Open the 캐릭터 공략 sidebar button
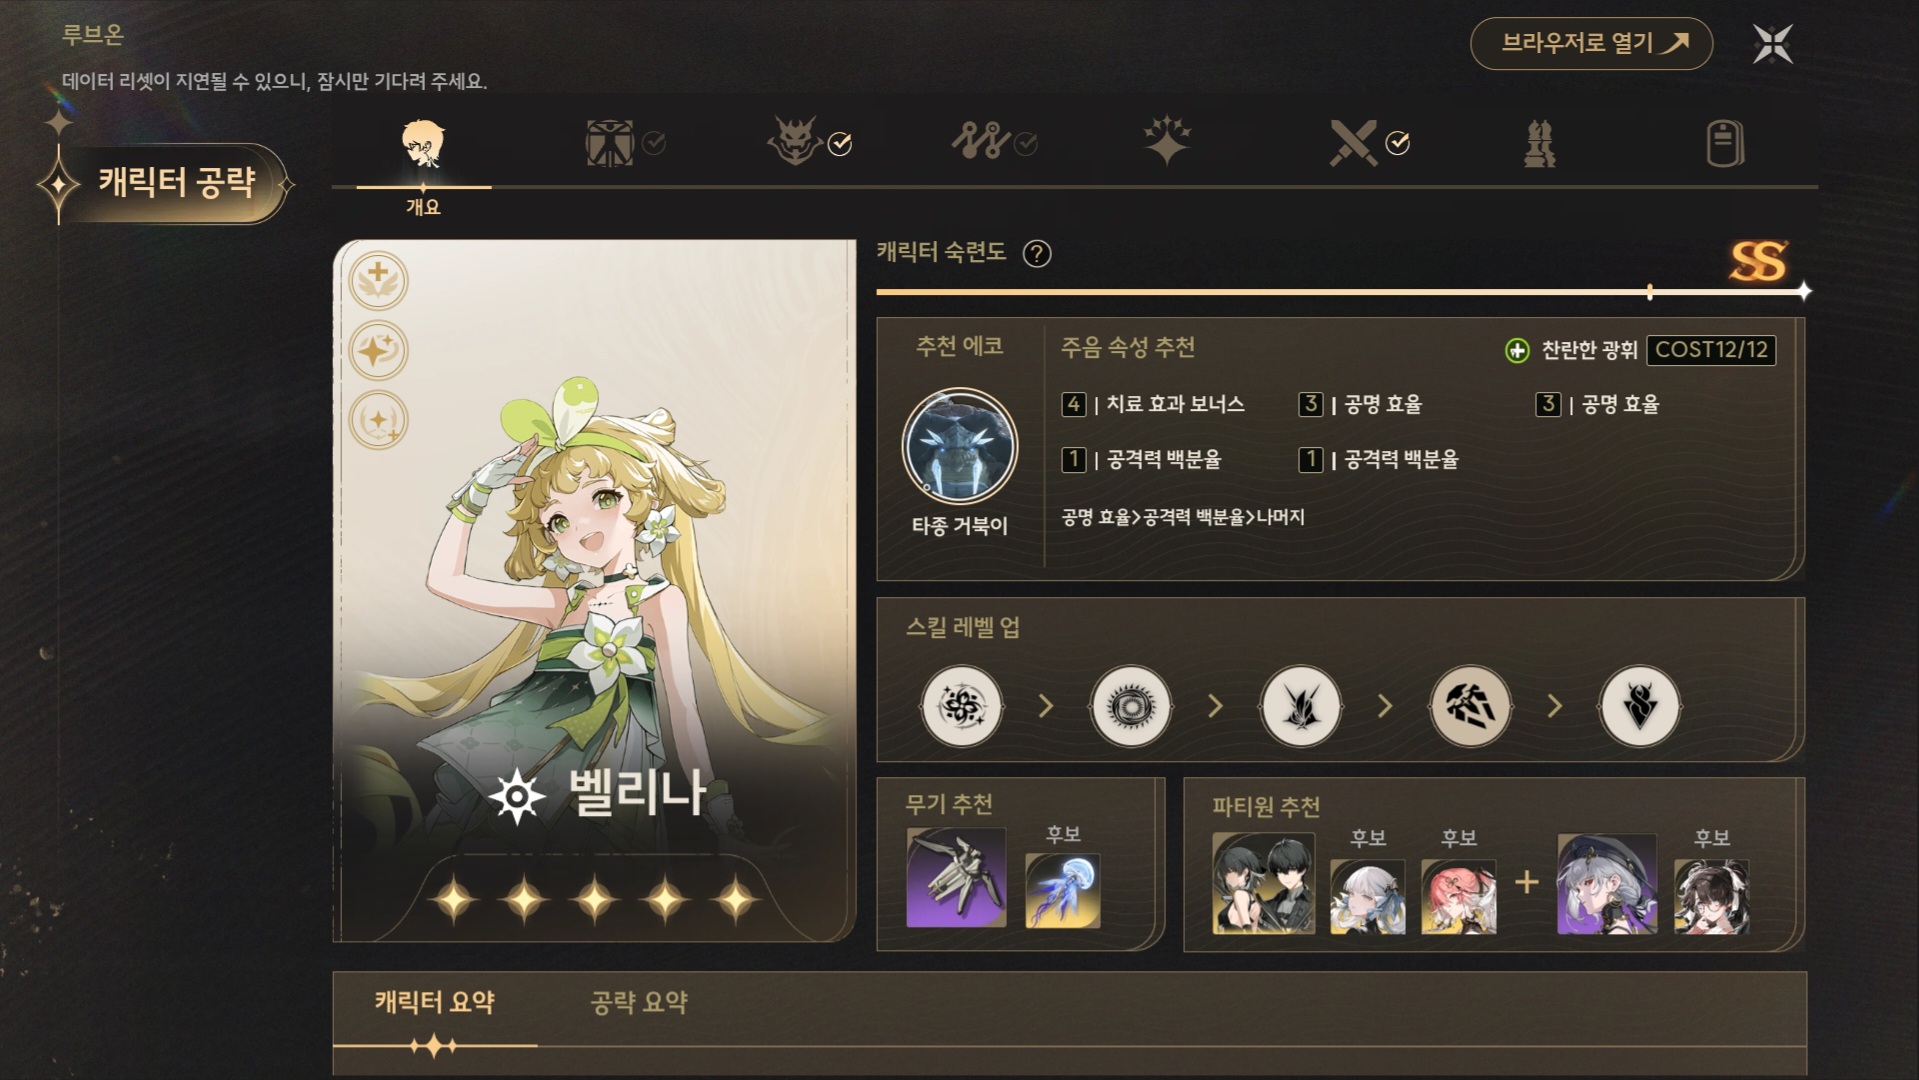 (176, 182)
